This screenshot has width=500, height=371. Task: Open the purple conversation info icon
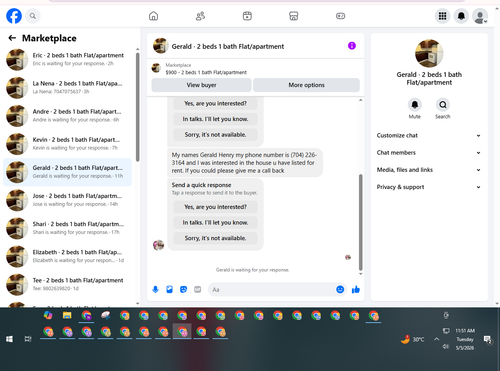352,46
